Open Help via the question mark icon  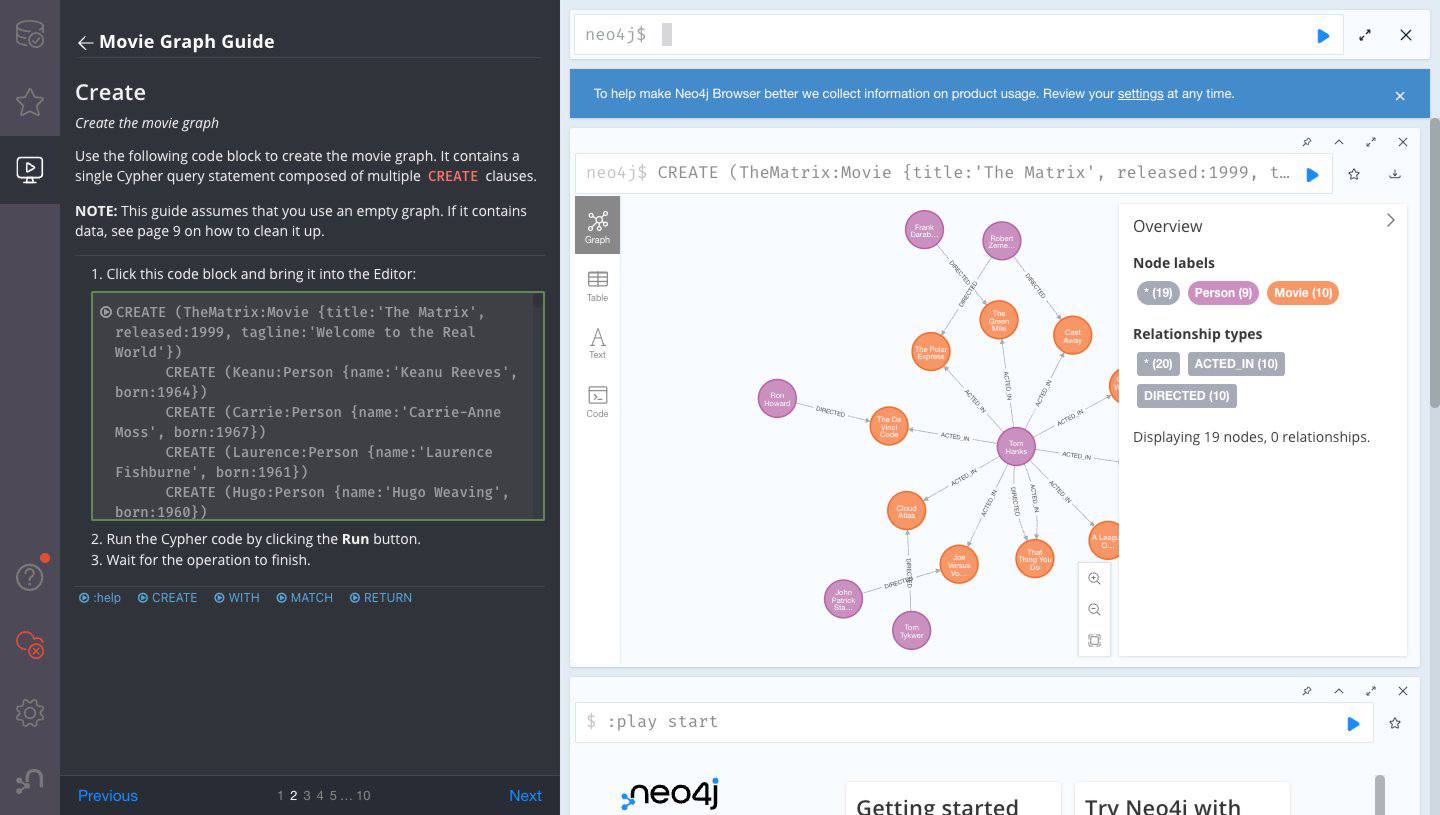click(x=29, y=577)
